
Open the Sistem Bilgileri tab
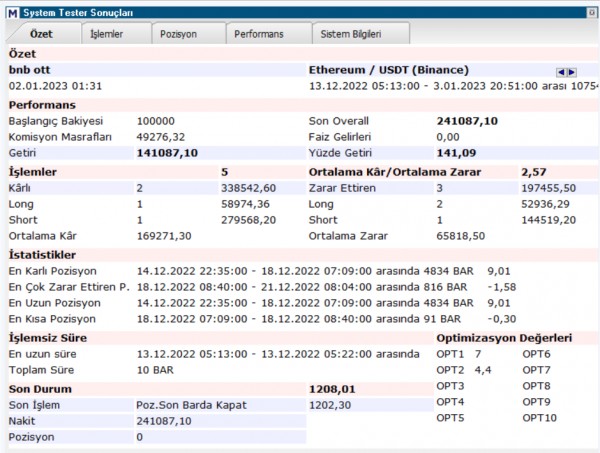[x=361, y=34]
